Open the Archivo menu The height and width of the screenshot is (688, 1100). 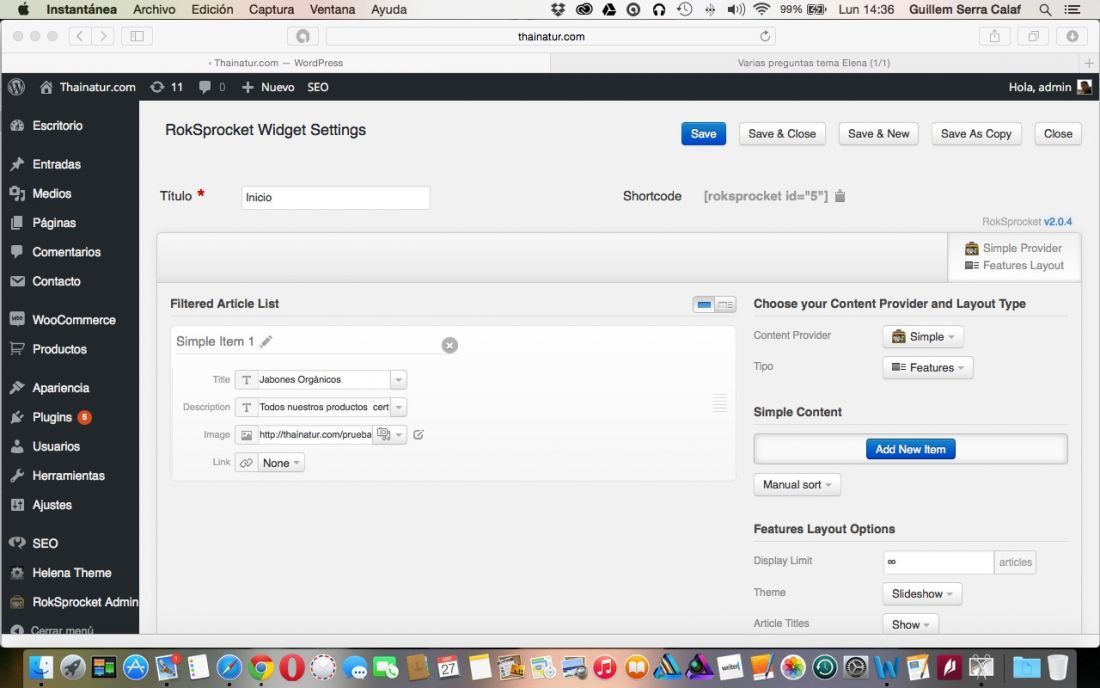(x=154, y=9)
